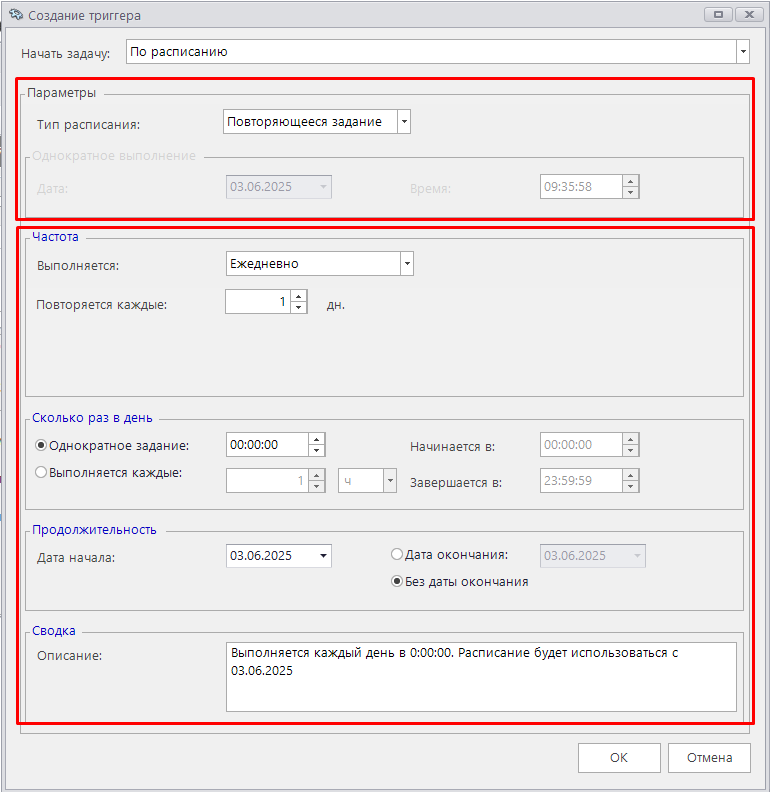Viewport: 771px width, 792px height.
Task: Click the OK button
Action: [618, 758]
